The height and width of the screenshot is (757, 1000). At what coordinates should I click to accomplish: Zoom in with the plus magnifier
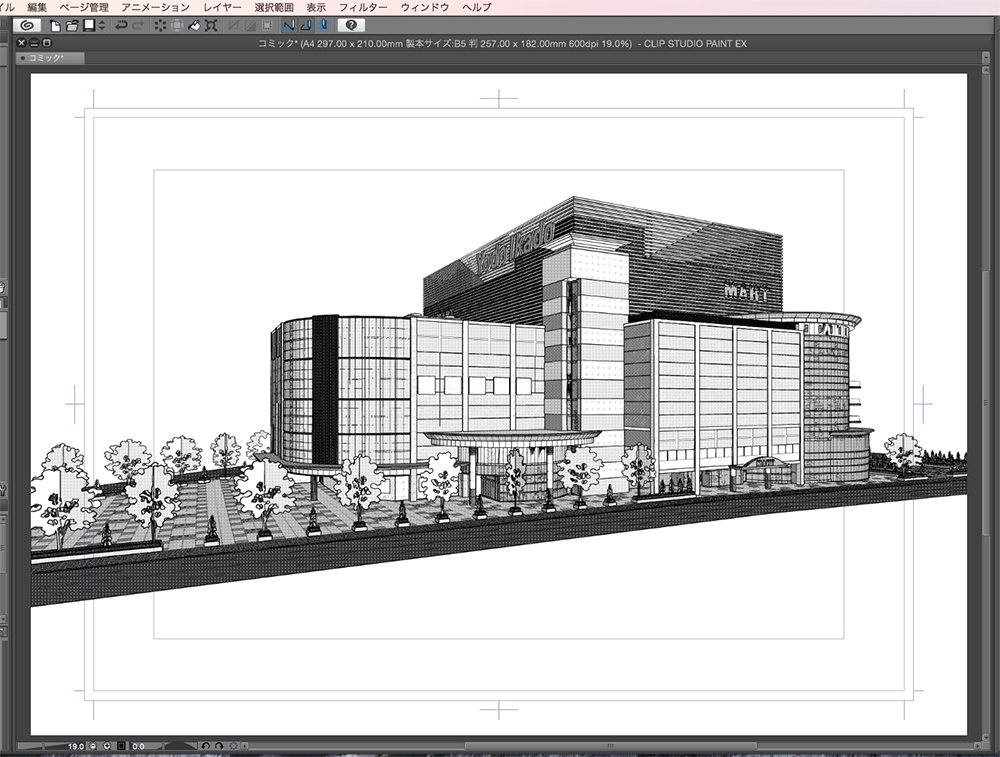click(107, 746)
